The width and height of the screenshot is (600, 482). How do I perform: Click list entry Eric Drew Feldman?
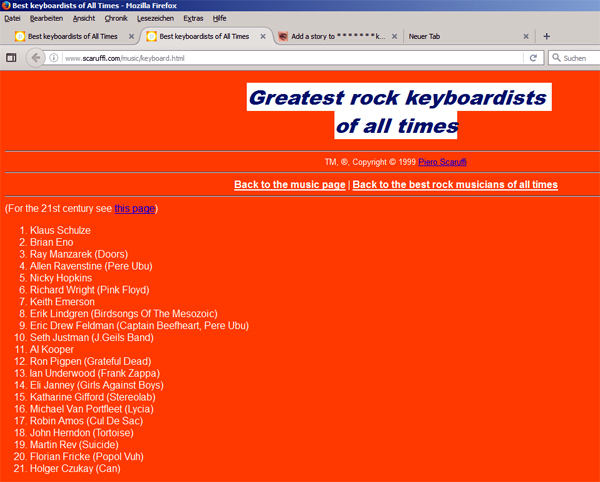[139, 326]
